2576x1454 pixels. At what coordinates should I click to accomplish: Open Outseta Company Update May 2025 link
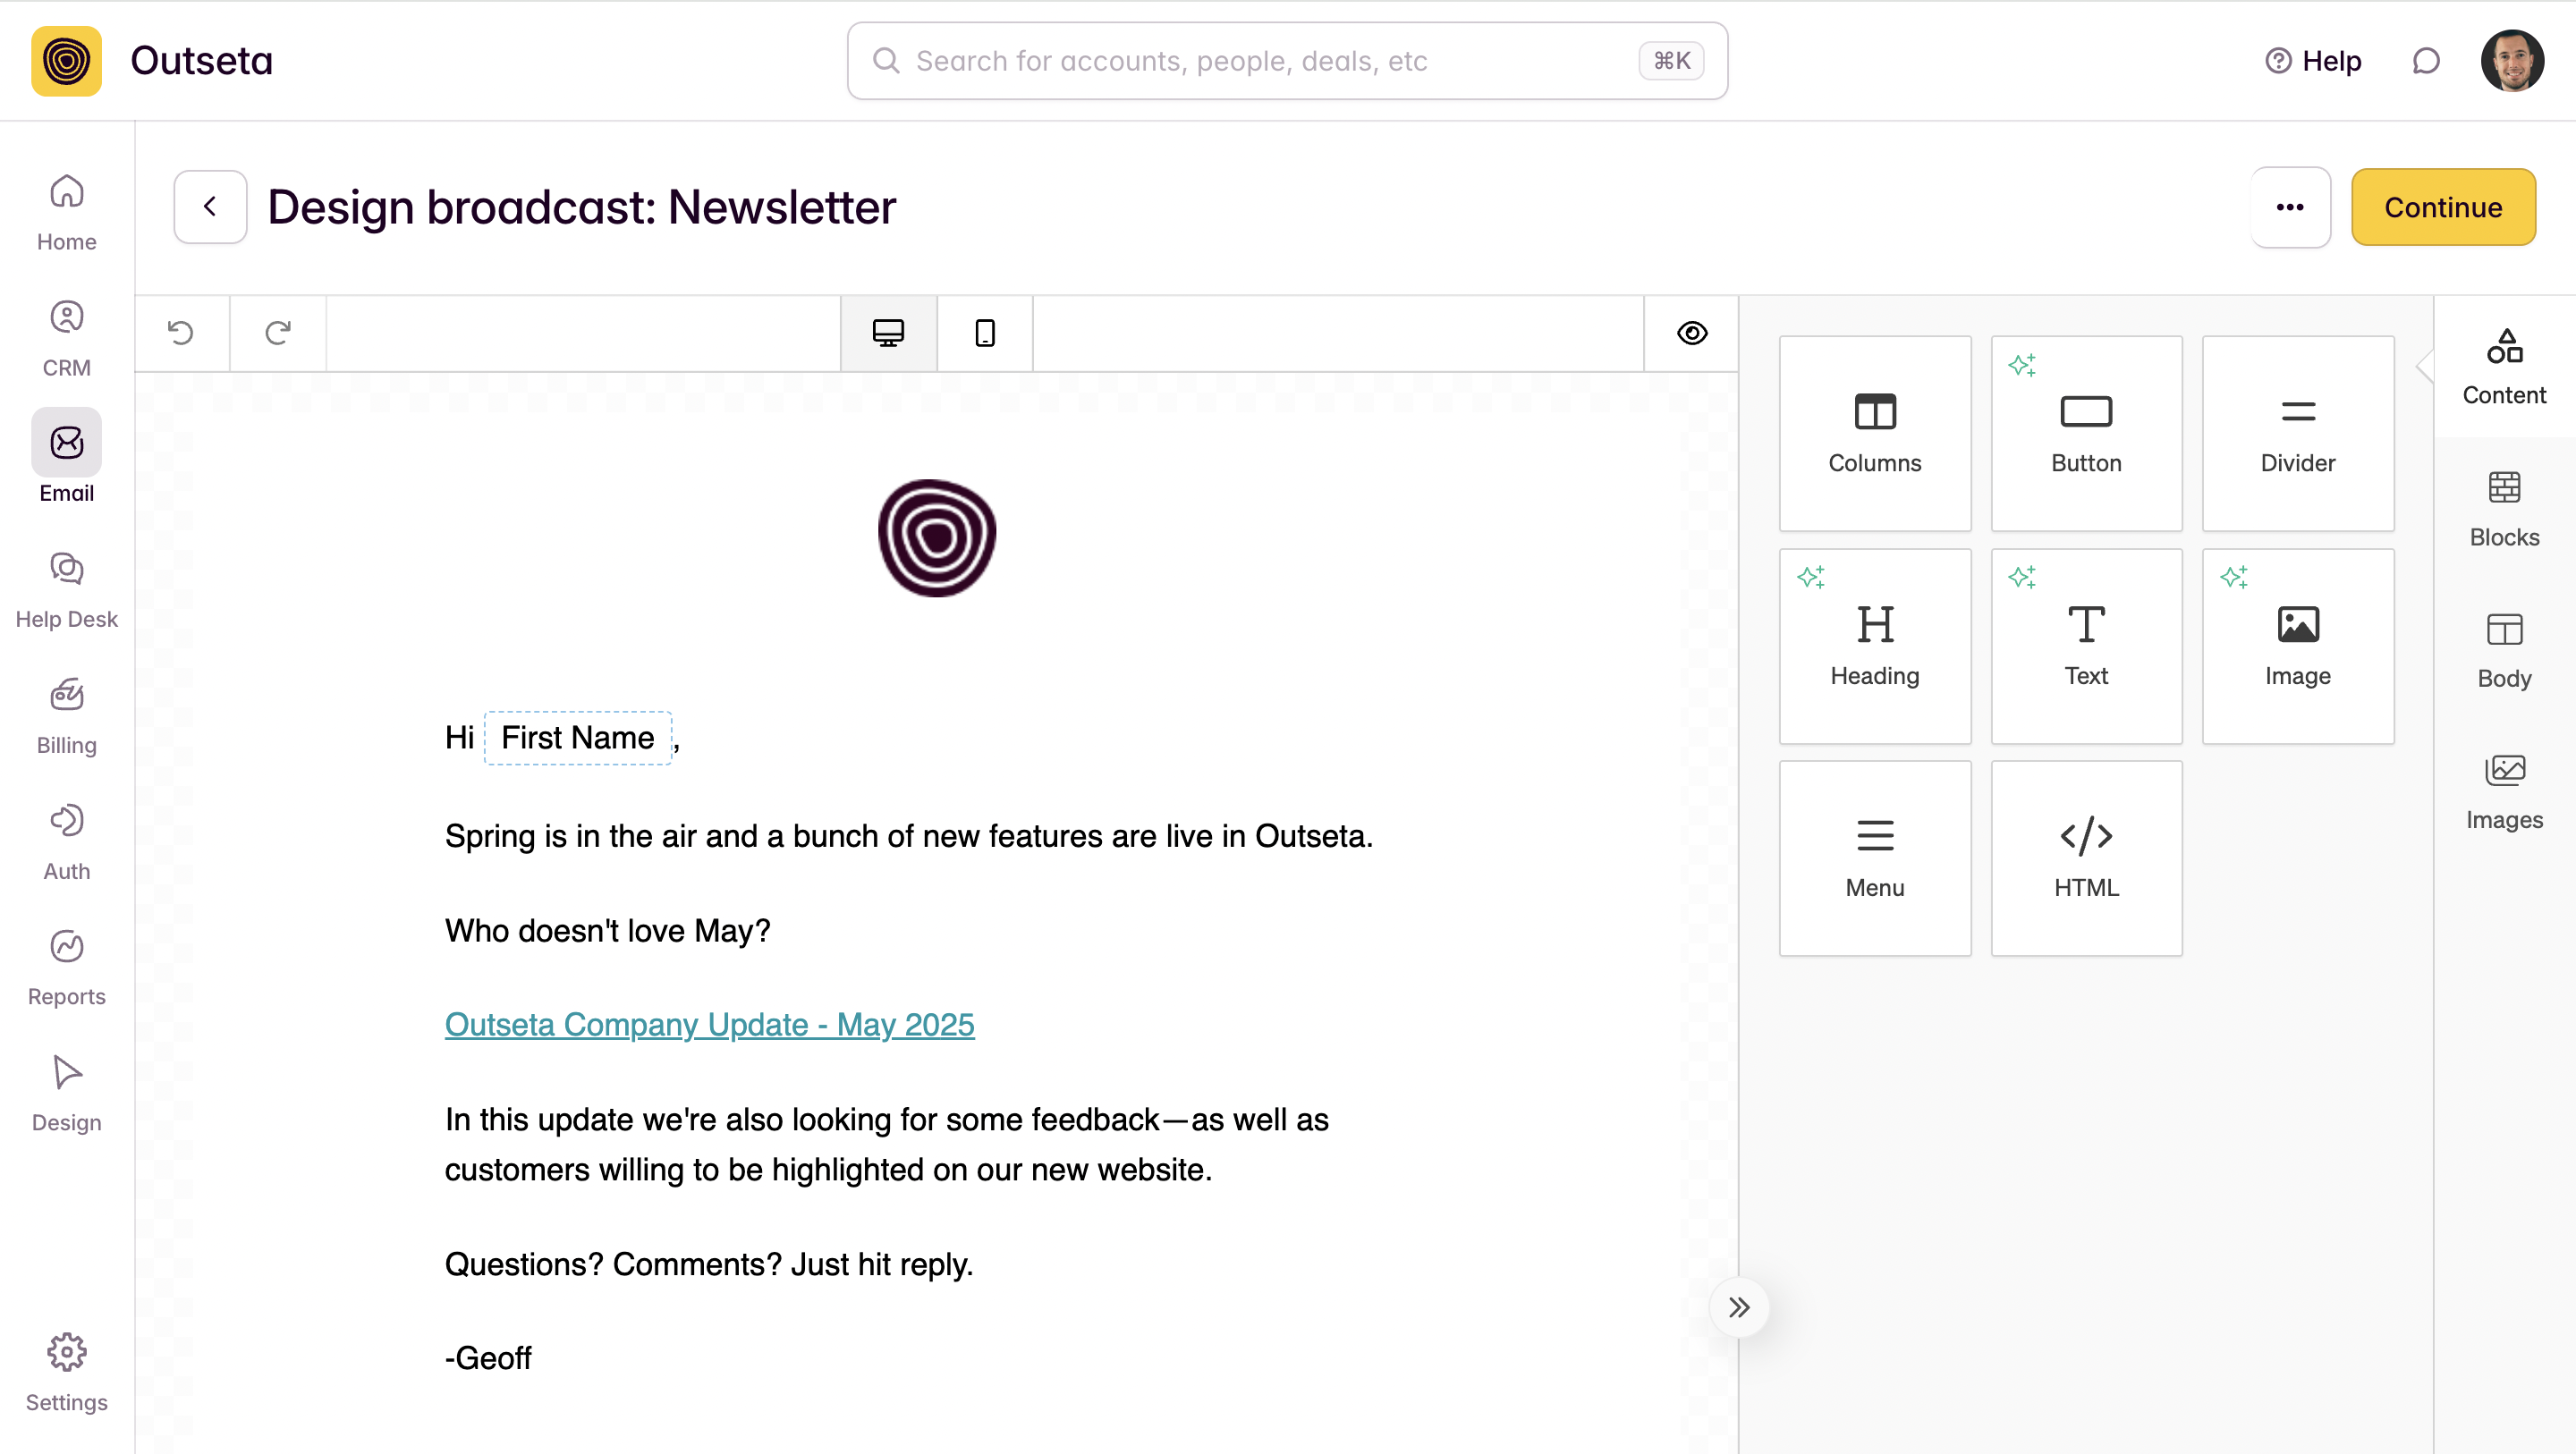tap(709, 1024)
